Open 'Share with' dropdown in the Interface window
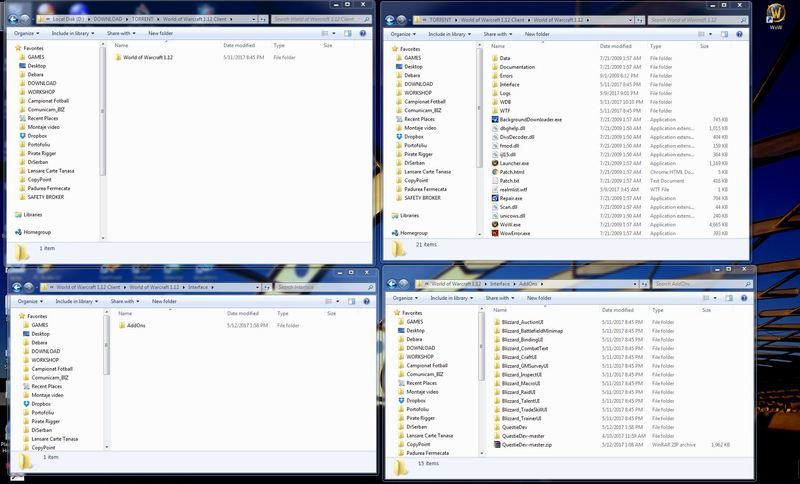The height and width of the screenshot is (484, 800). coord(124,301)
